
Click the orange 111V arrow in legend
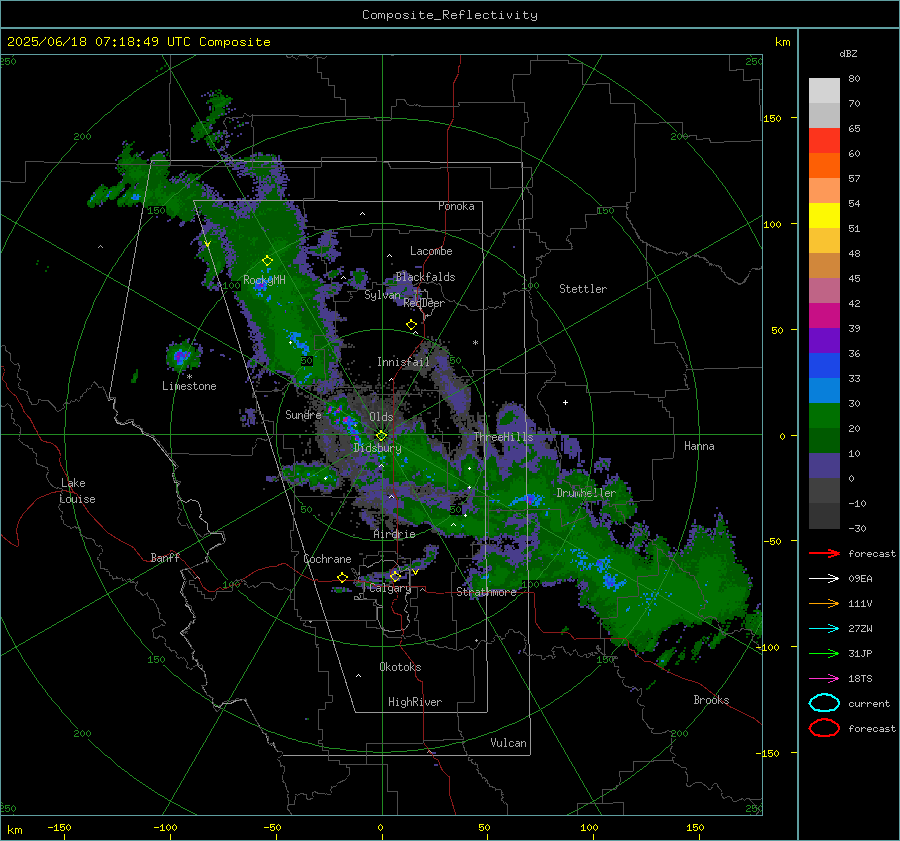click(824, 603)
